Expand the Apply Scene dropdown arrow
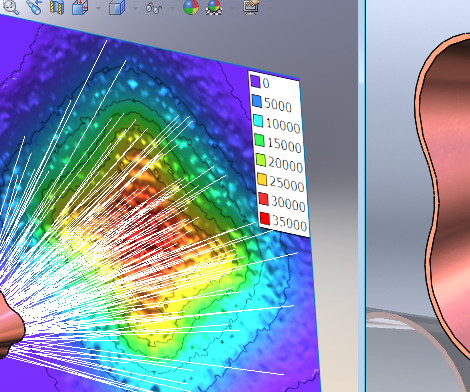This screenshot has width=470, height=392. (232, 8)
